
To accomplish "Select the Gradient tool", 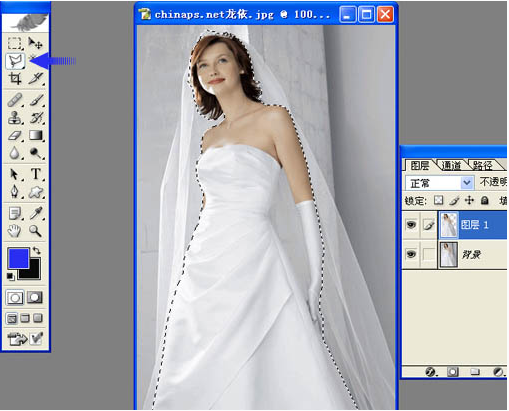I will [35, 136].
